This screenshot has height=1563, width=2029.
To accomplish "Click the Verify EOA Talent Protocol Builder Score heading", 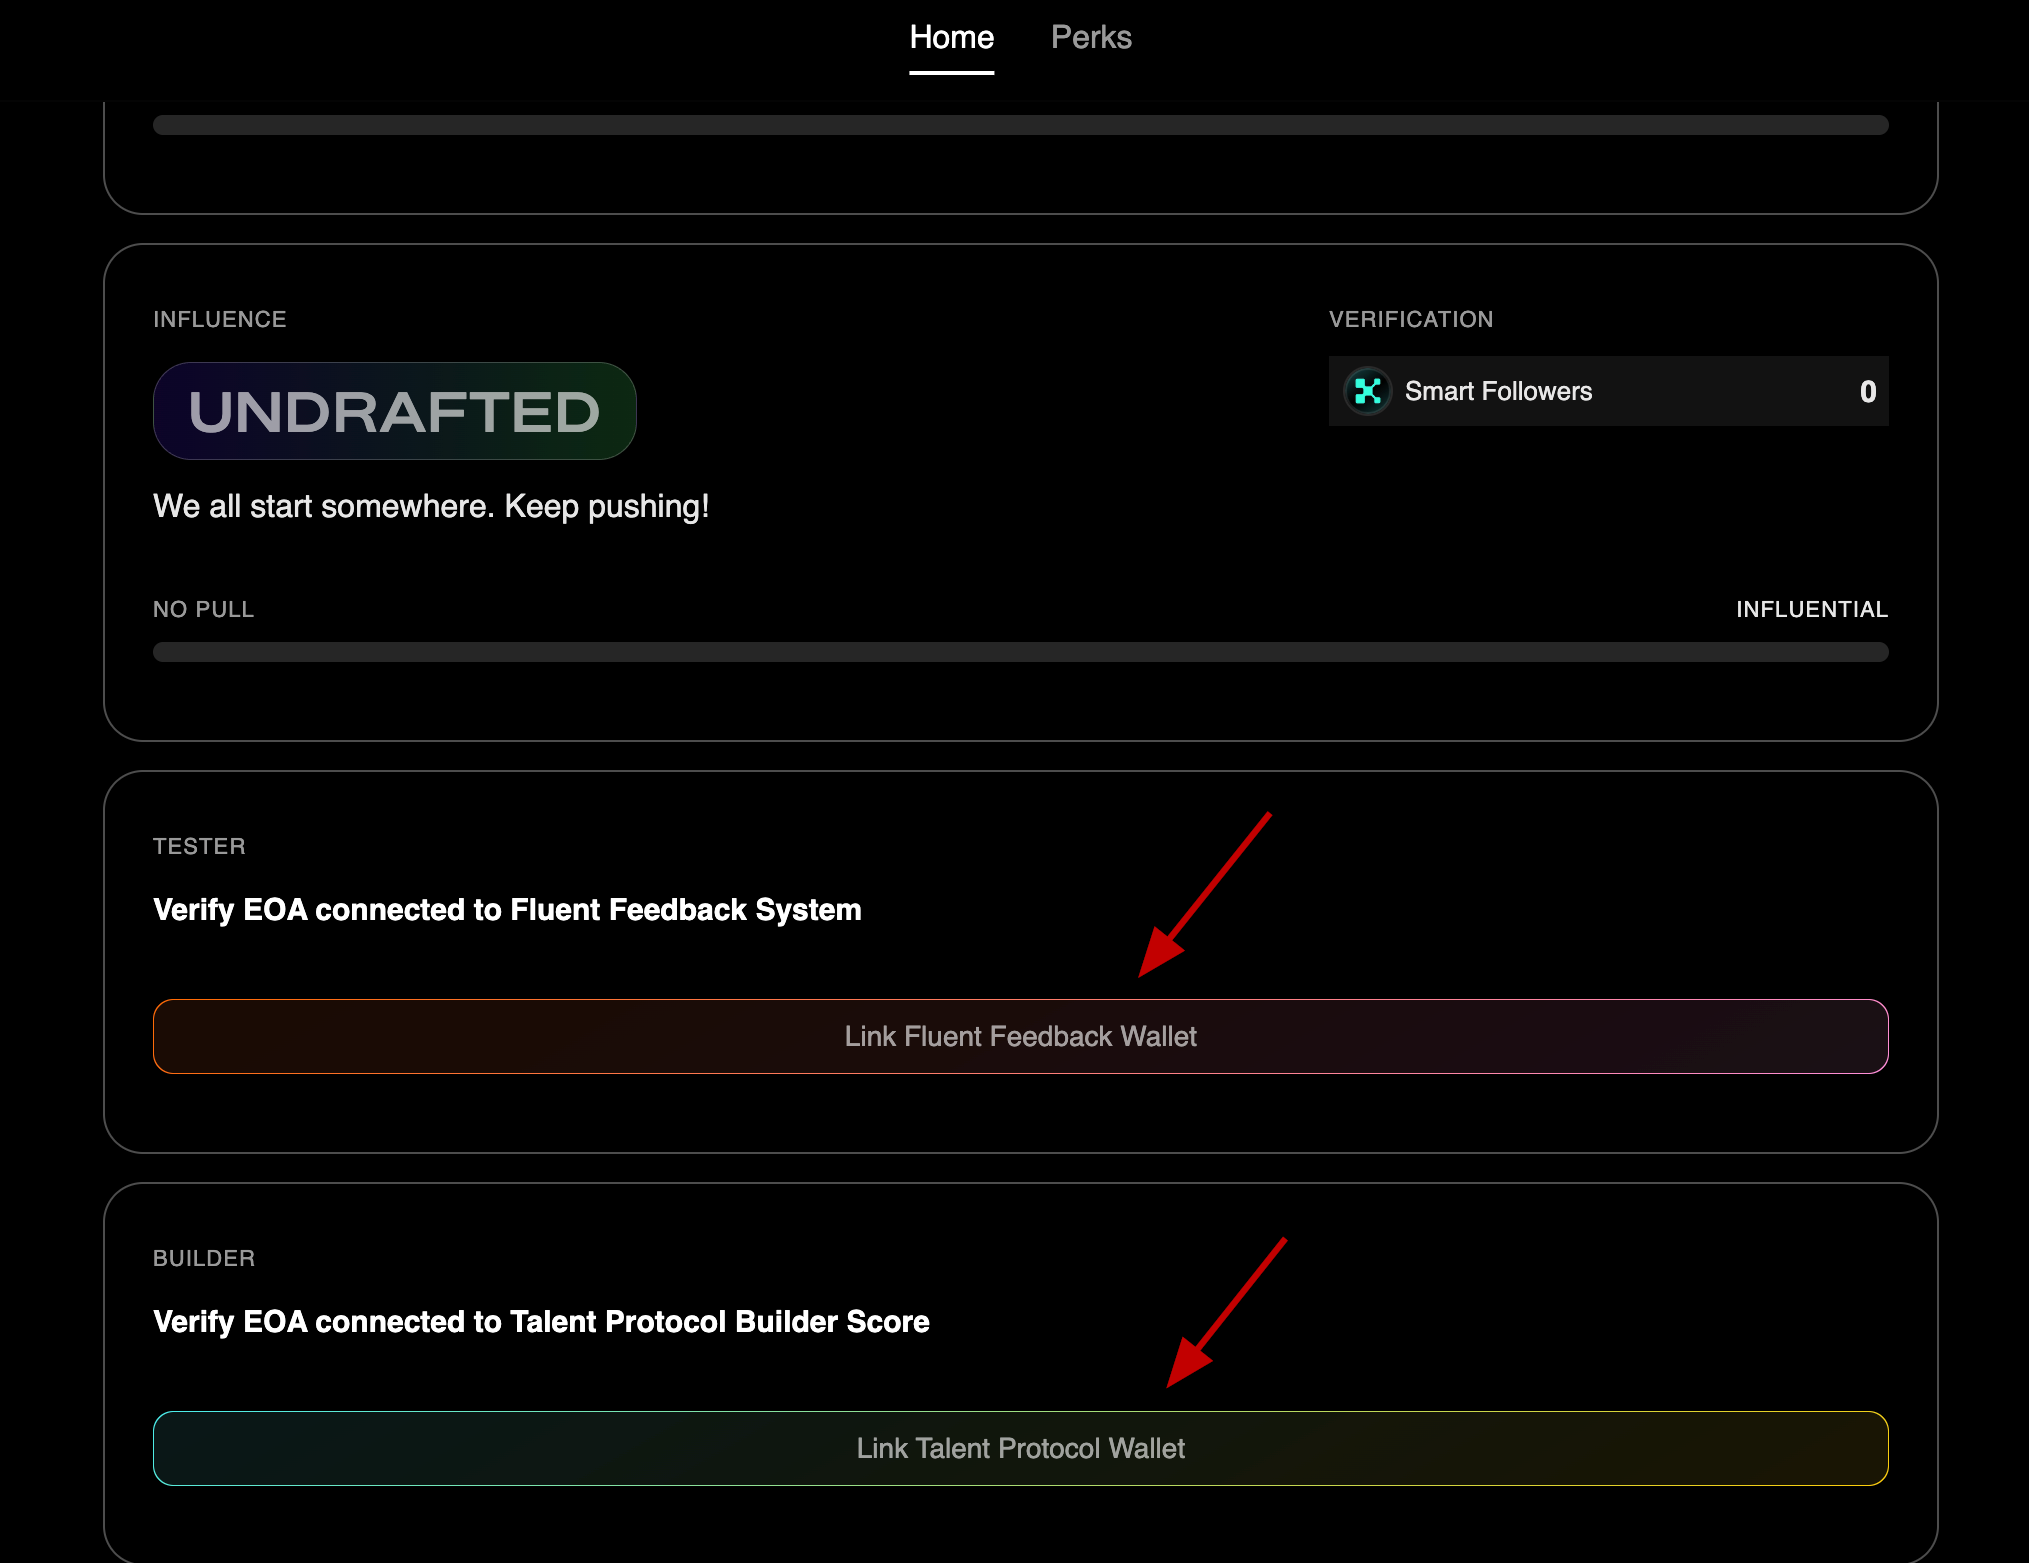I will (x=541, y=1321).
